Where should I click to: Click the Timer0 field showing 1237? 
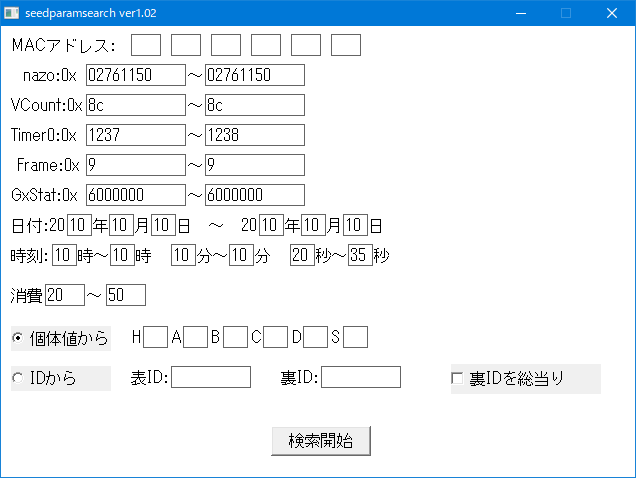[136, 135]
